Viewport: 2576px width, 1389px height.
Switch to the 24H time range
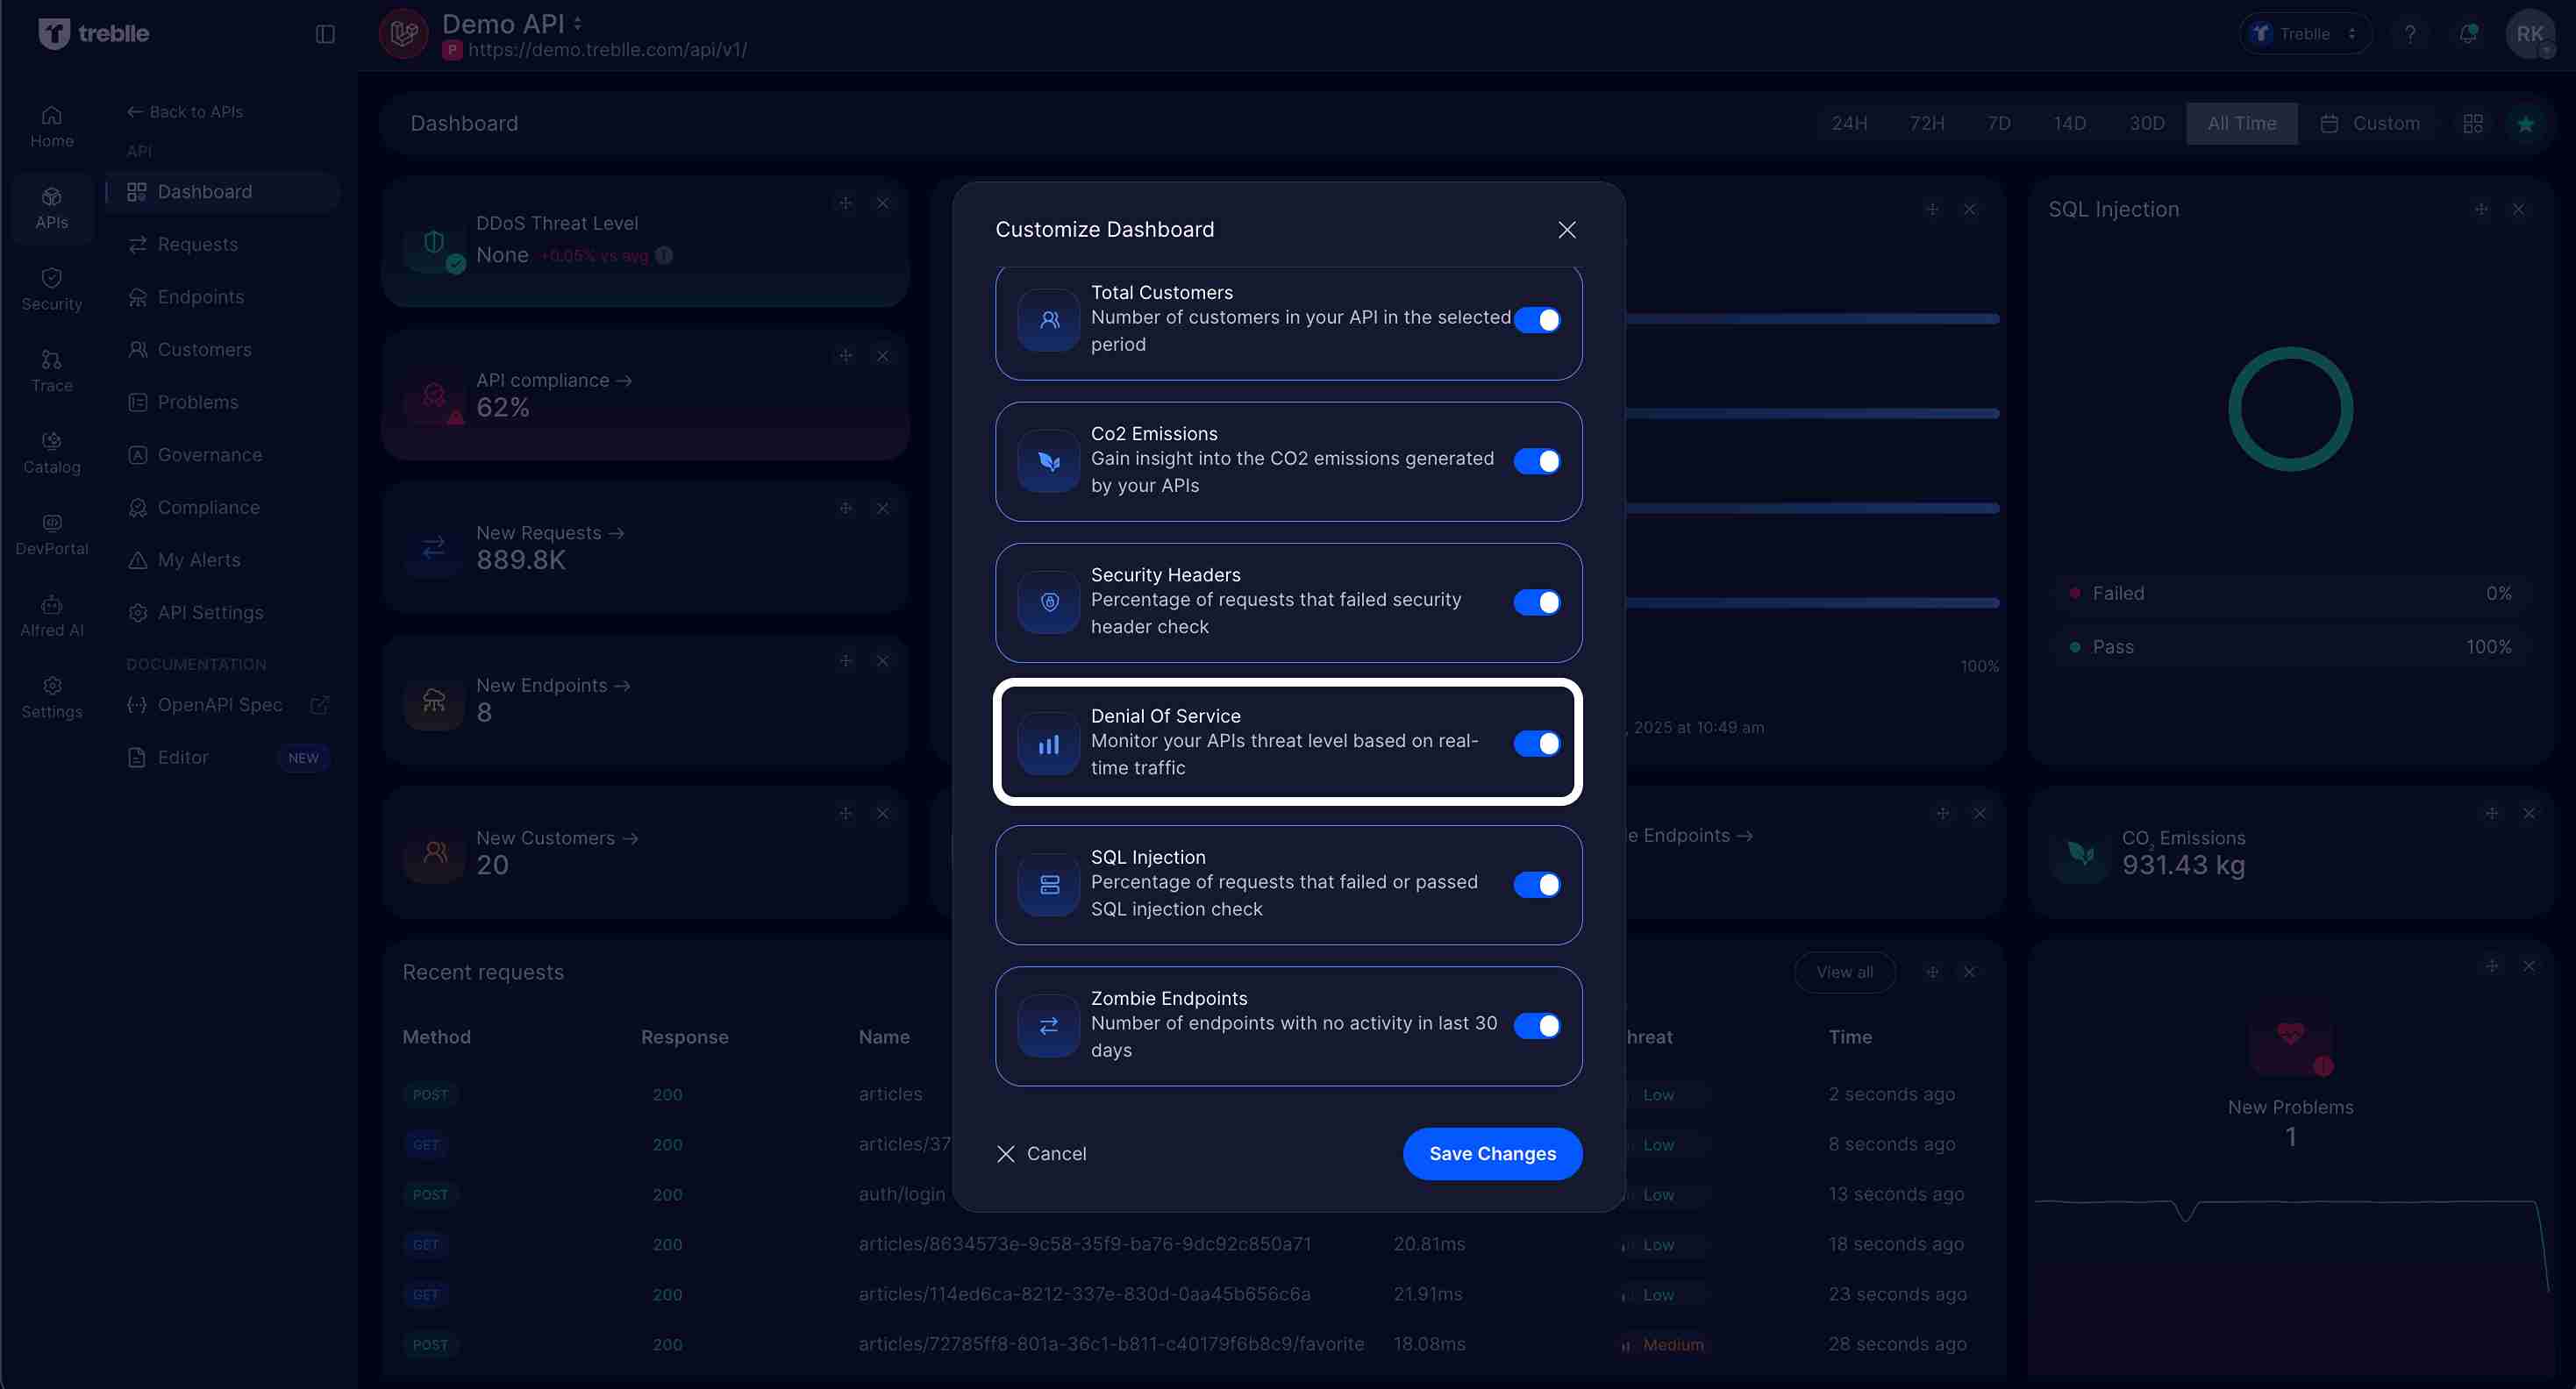click(1849, 123)
